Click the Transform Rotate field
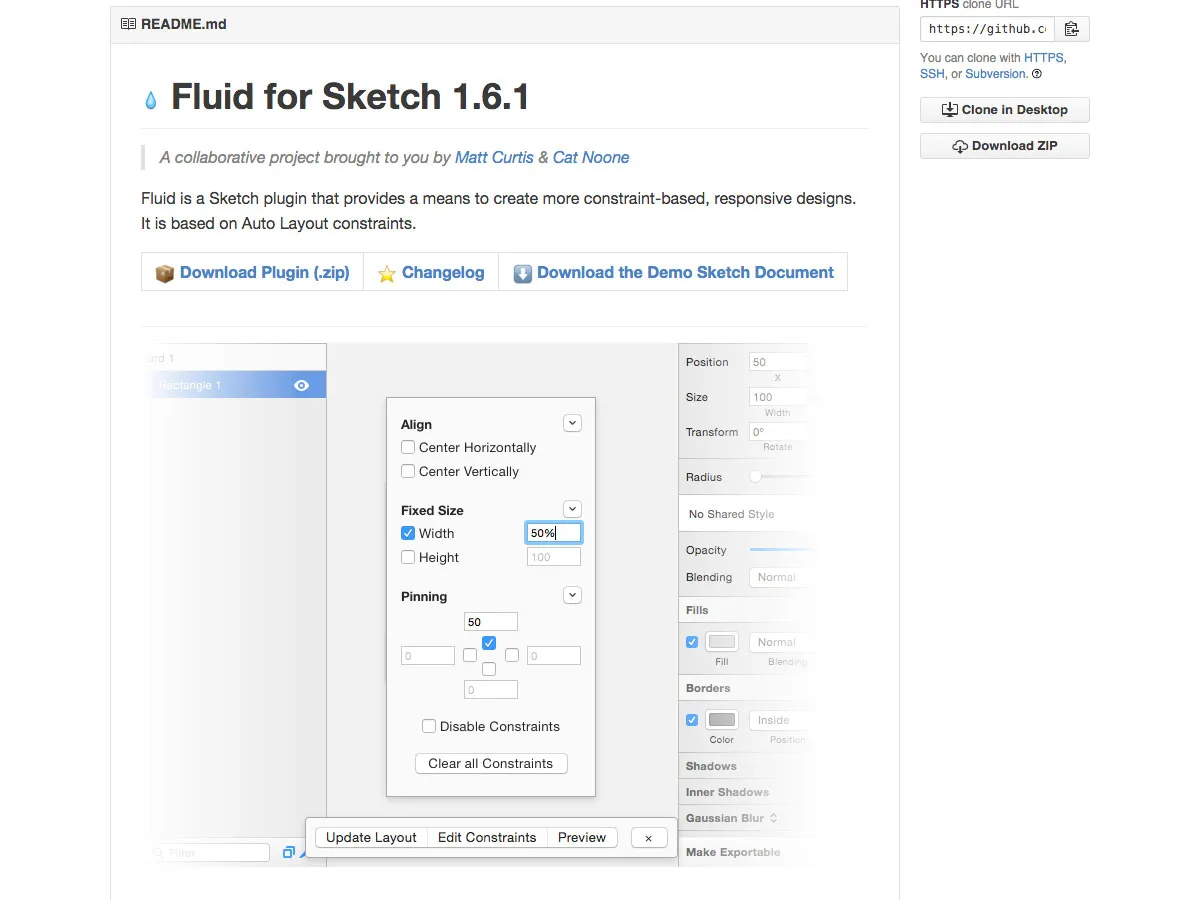The width and height of the screenshot is (1200, 900). coord(779,432)
